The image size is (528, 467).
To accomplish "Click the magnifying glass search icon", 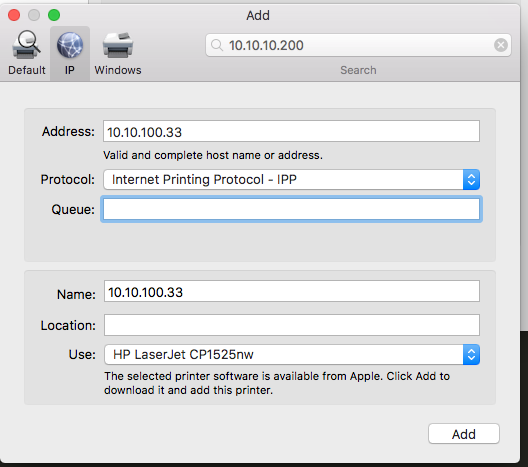I will [x=217, y=45].
